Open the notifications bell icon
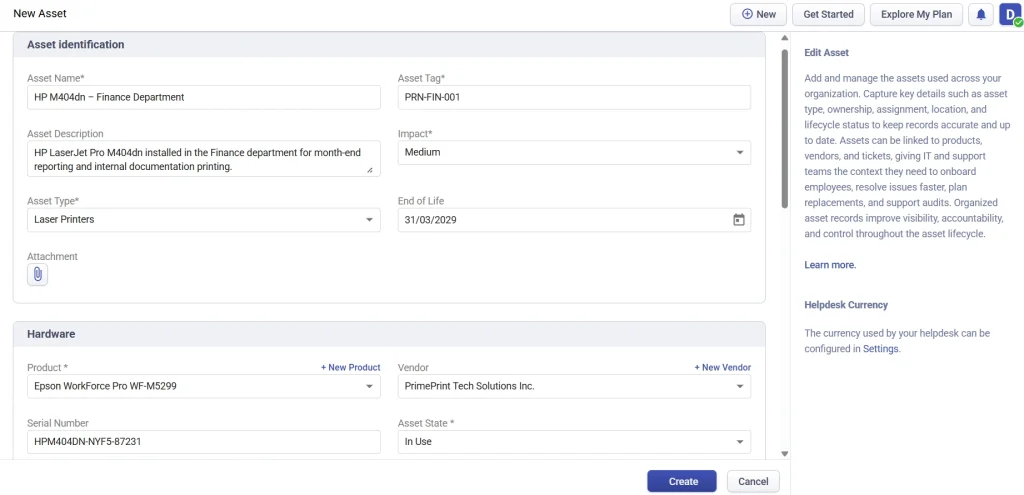Screen dimensions: 1024x495 click(x=980, y=14)
